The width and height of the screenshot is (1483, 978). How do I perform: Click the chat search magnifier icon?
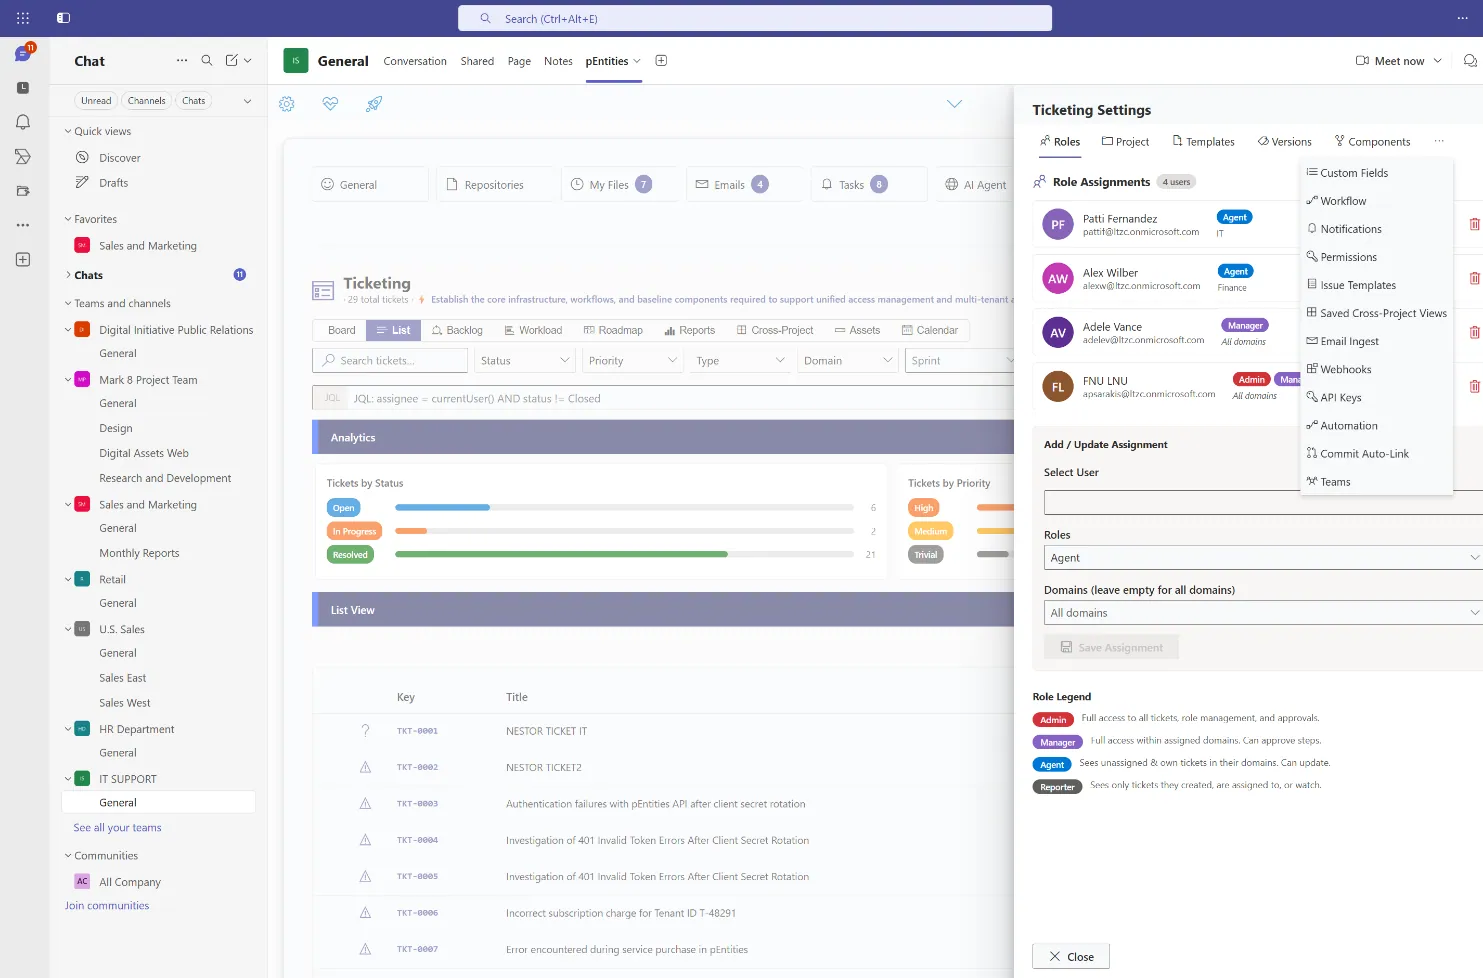coord(207,61)
